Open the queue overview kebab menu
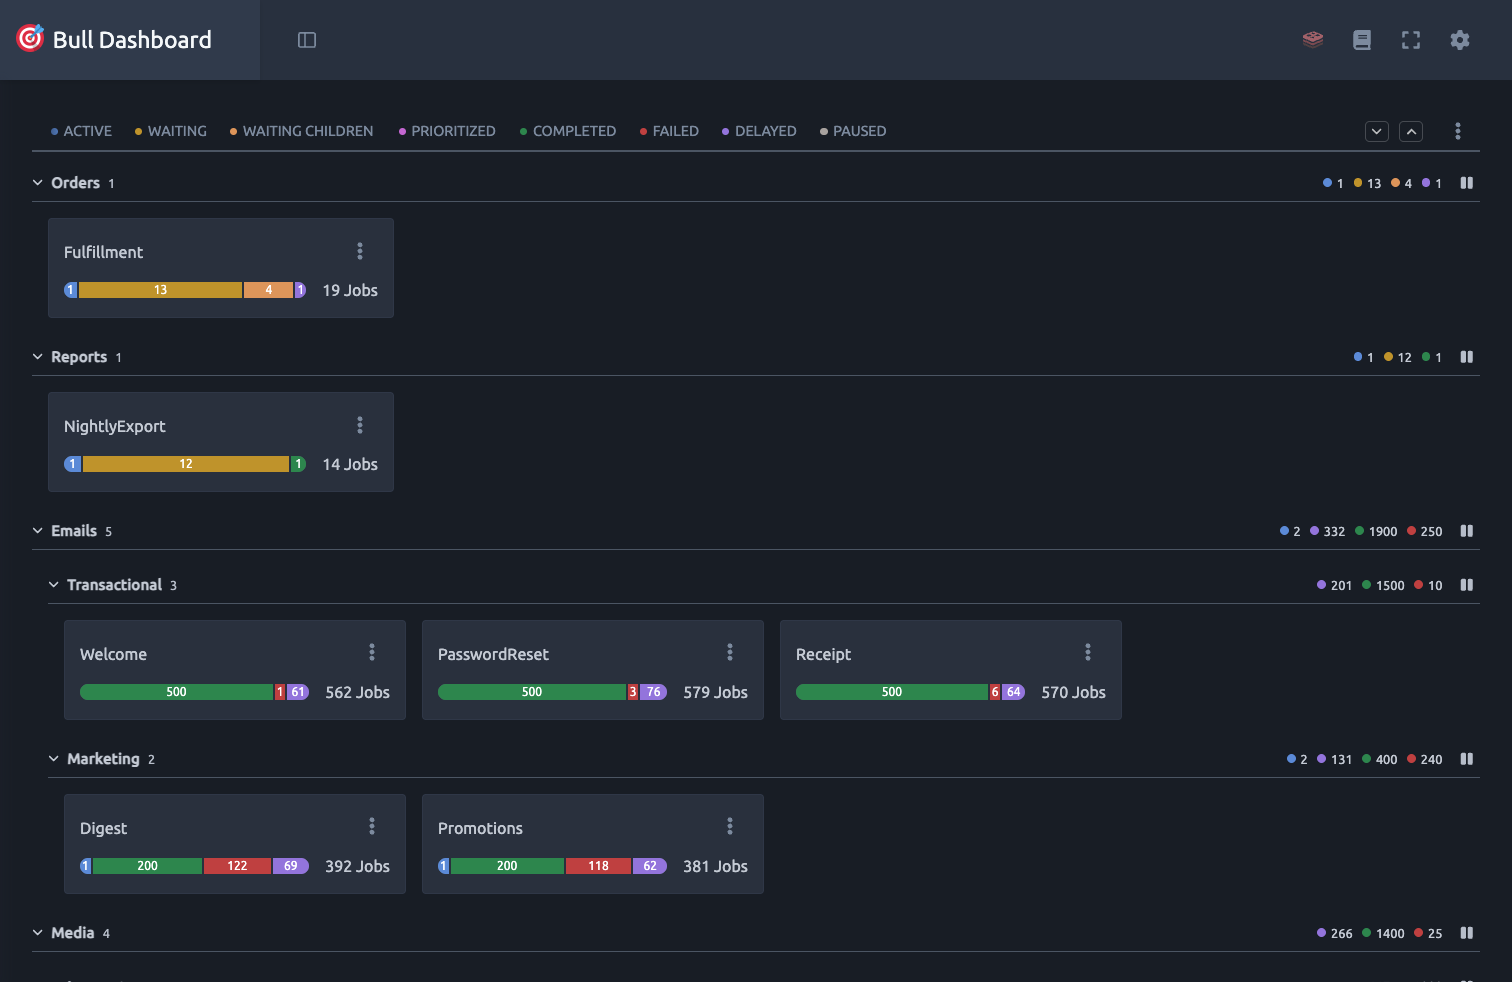This screenshot has width=1512, height=982. pos(1458,131)
